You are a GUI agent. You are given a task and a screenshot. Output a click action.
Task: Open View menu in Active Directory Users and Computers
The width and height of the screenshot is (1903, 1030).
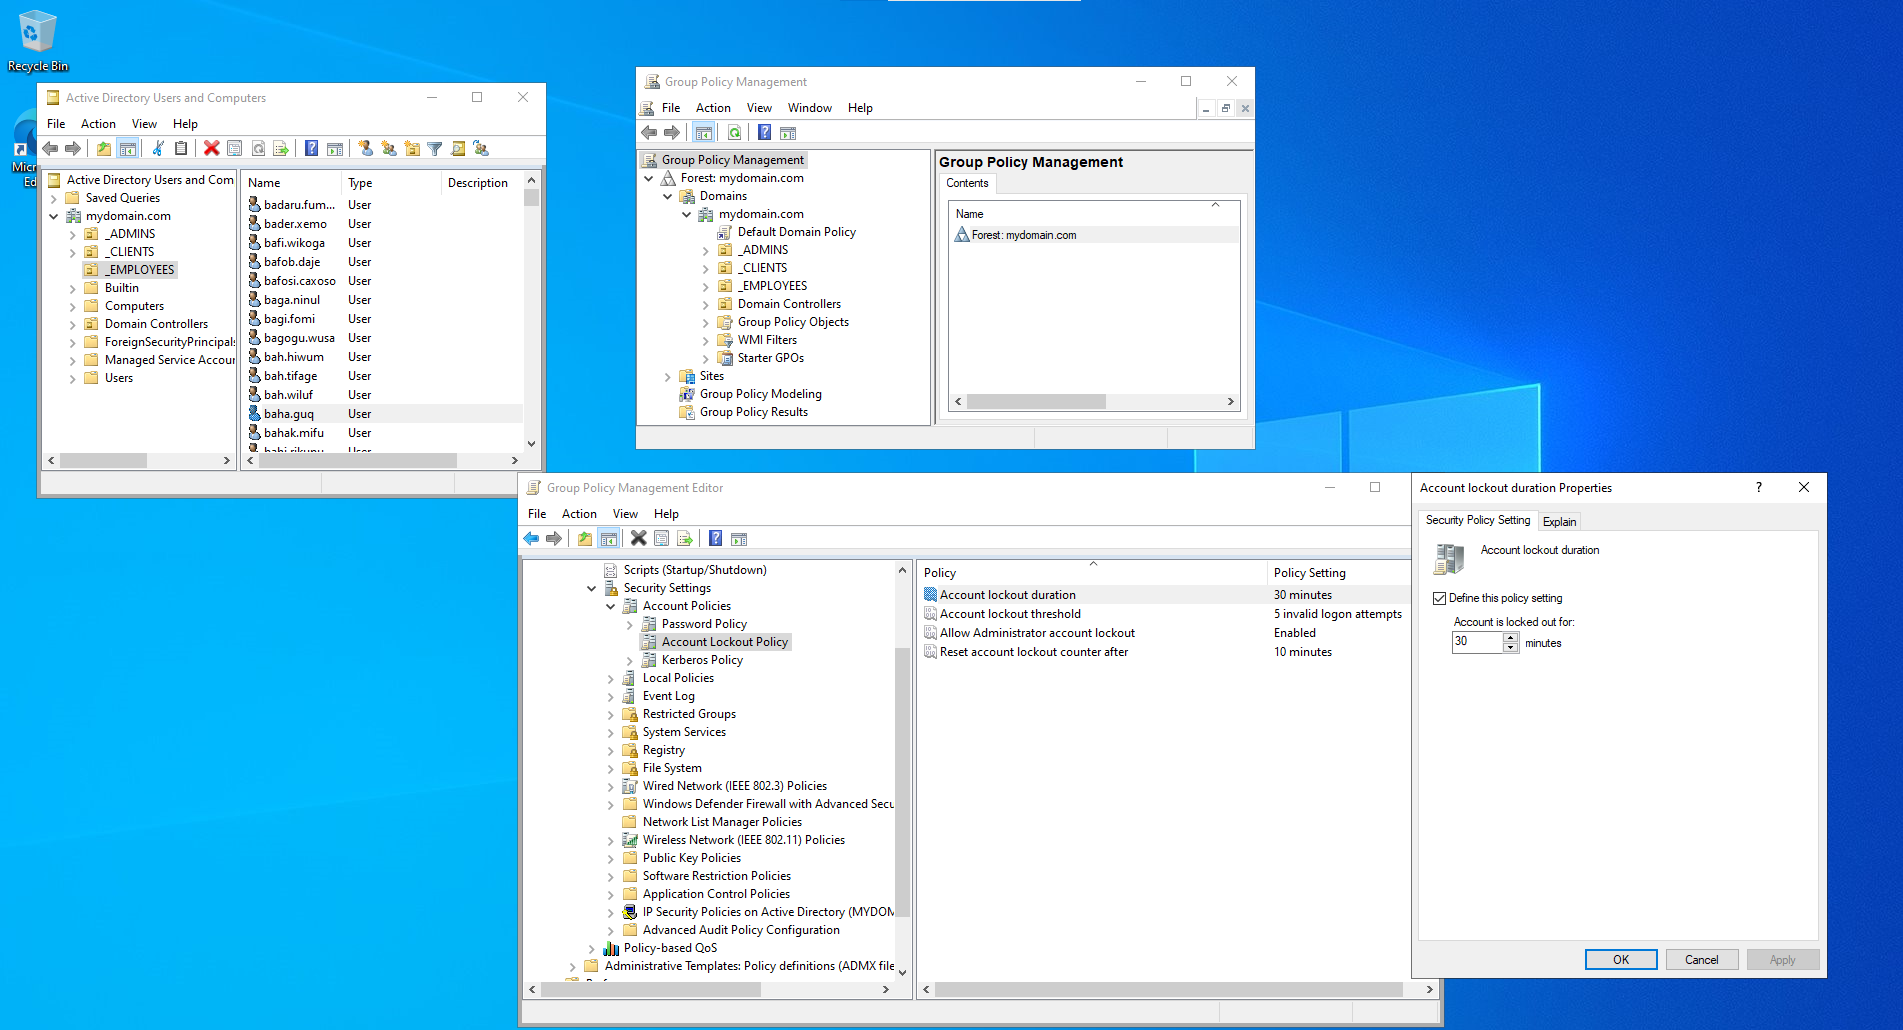pos(144,124)
